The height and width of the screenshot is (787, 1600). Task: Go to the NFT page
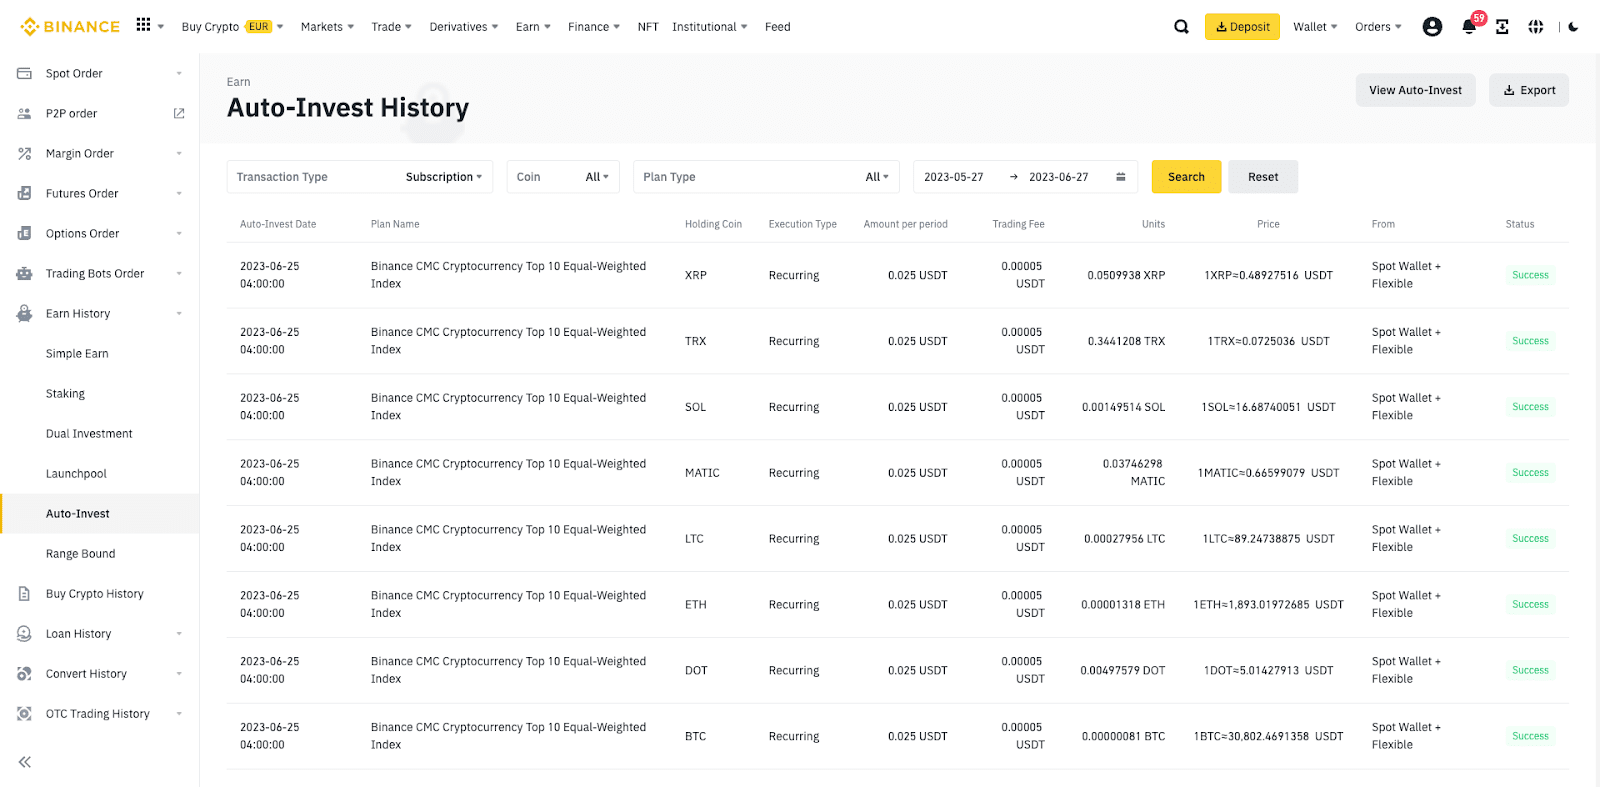[648, 27]
